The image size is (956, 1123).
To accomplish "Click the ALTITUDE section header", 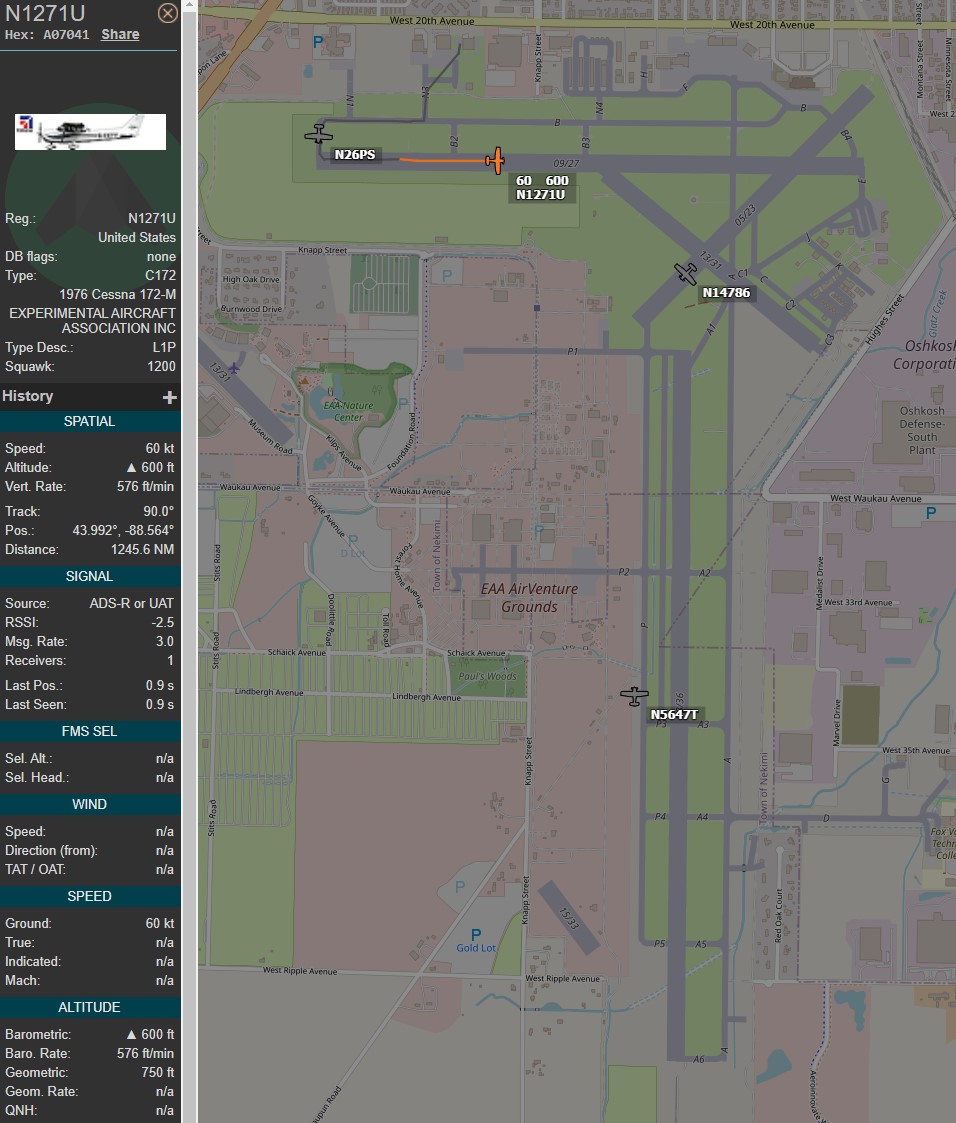I will tap(90, 1007).
